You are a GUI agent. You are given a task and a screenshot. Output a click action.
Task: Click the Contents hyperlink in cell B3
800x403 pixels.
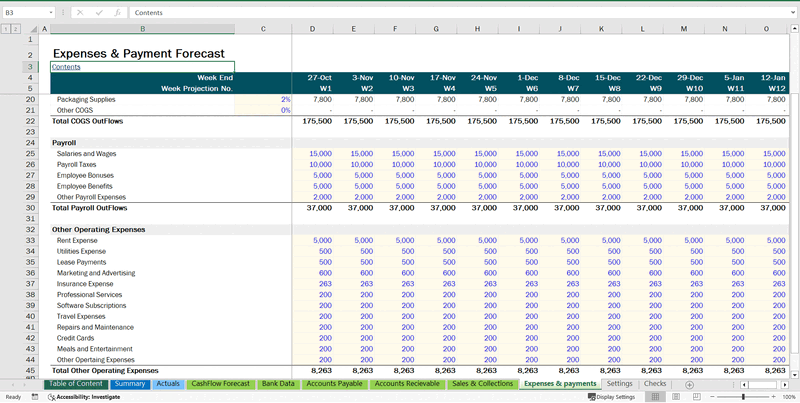point(66,67)
